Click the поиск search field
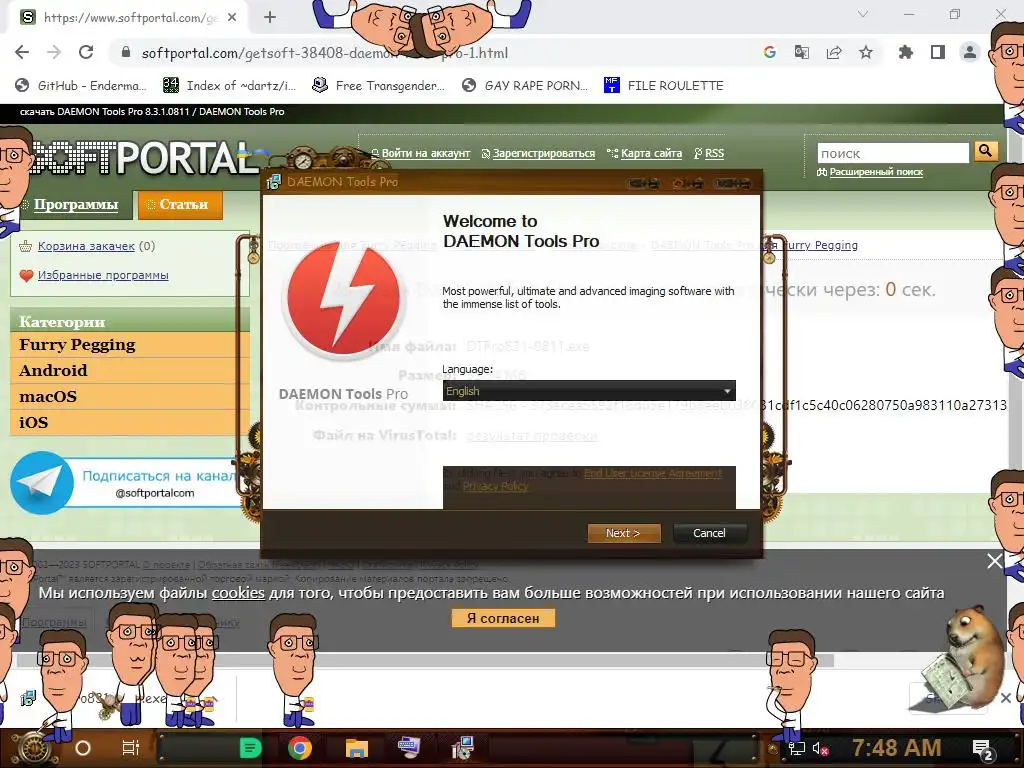This screenshot has width=1024, height=768. tap(893, 153)
